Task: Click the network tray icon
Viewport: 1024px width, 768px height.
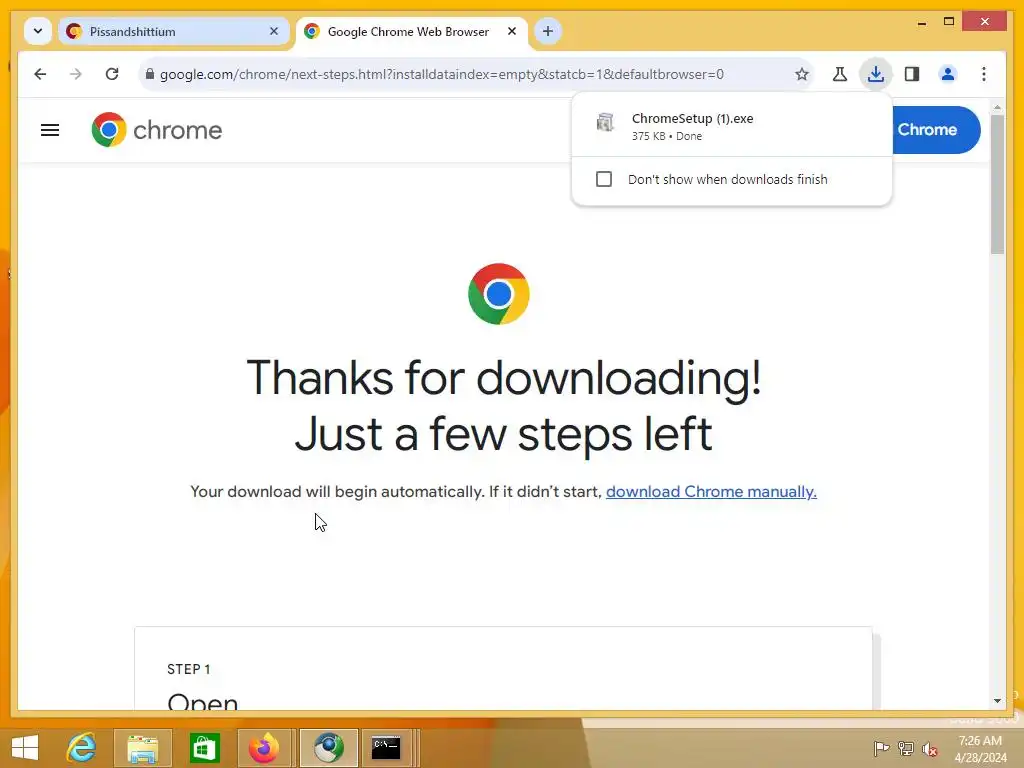Action: click(906, 748)
